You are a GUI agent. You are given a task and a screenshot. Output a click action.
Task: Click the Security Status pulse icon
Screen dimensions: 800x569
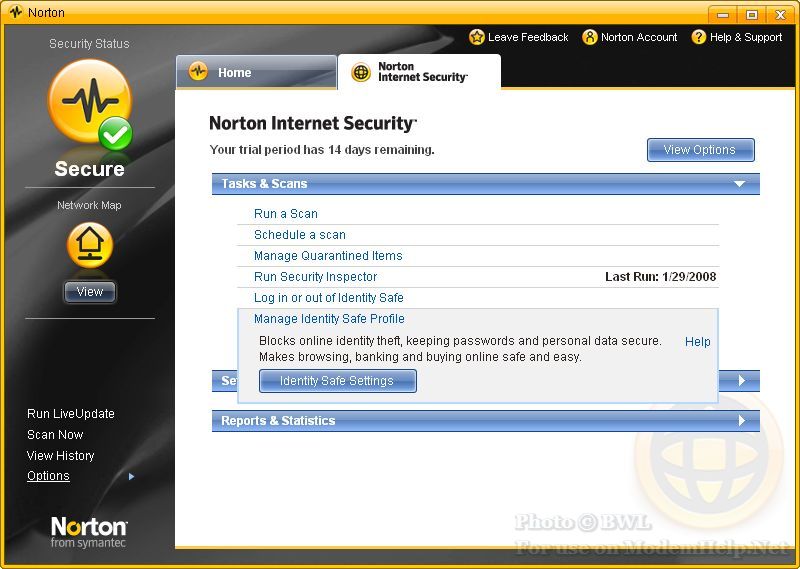(x=90, y=104)
